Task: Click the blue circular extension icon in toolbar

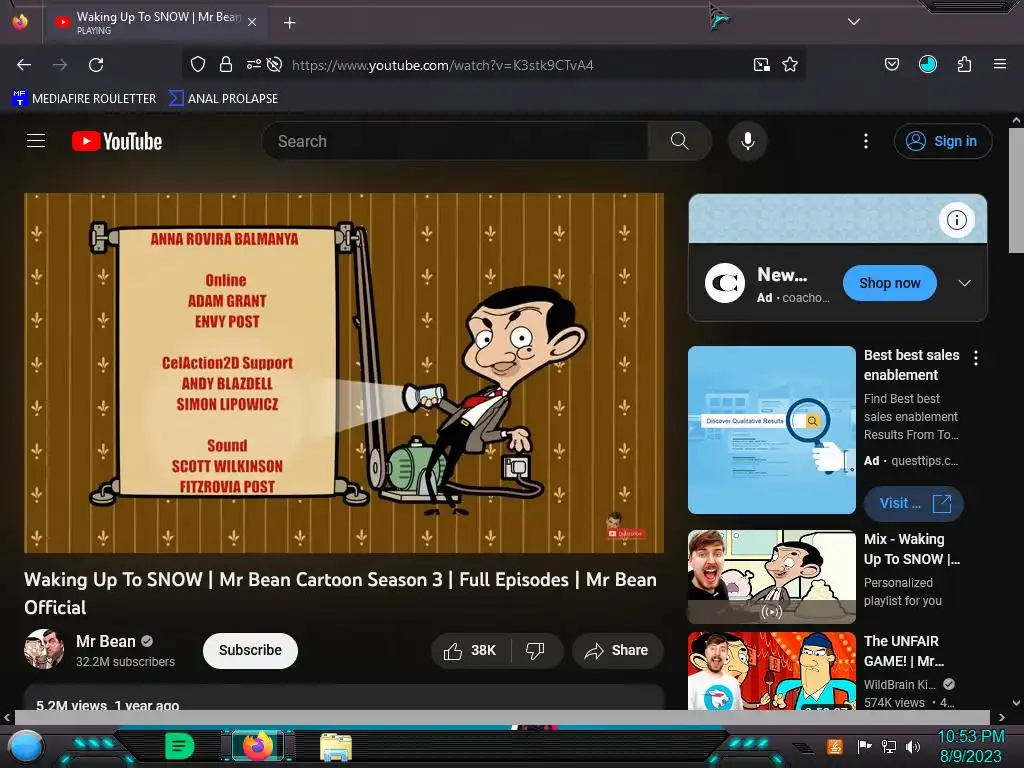Action: 928,64
